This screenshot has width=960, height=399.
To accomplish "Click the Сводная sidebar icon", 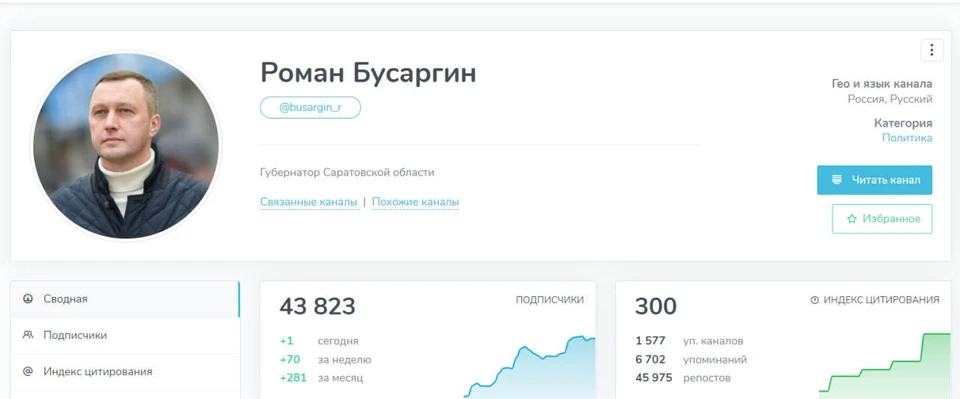I will coord(28,299).
